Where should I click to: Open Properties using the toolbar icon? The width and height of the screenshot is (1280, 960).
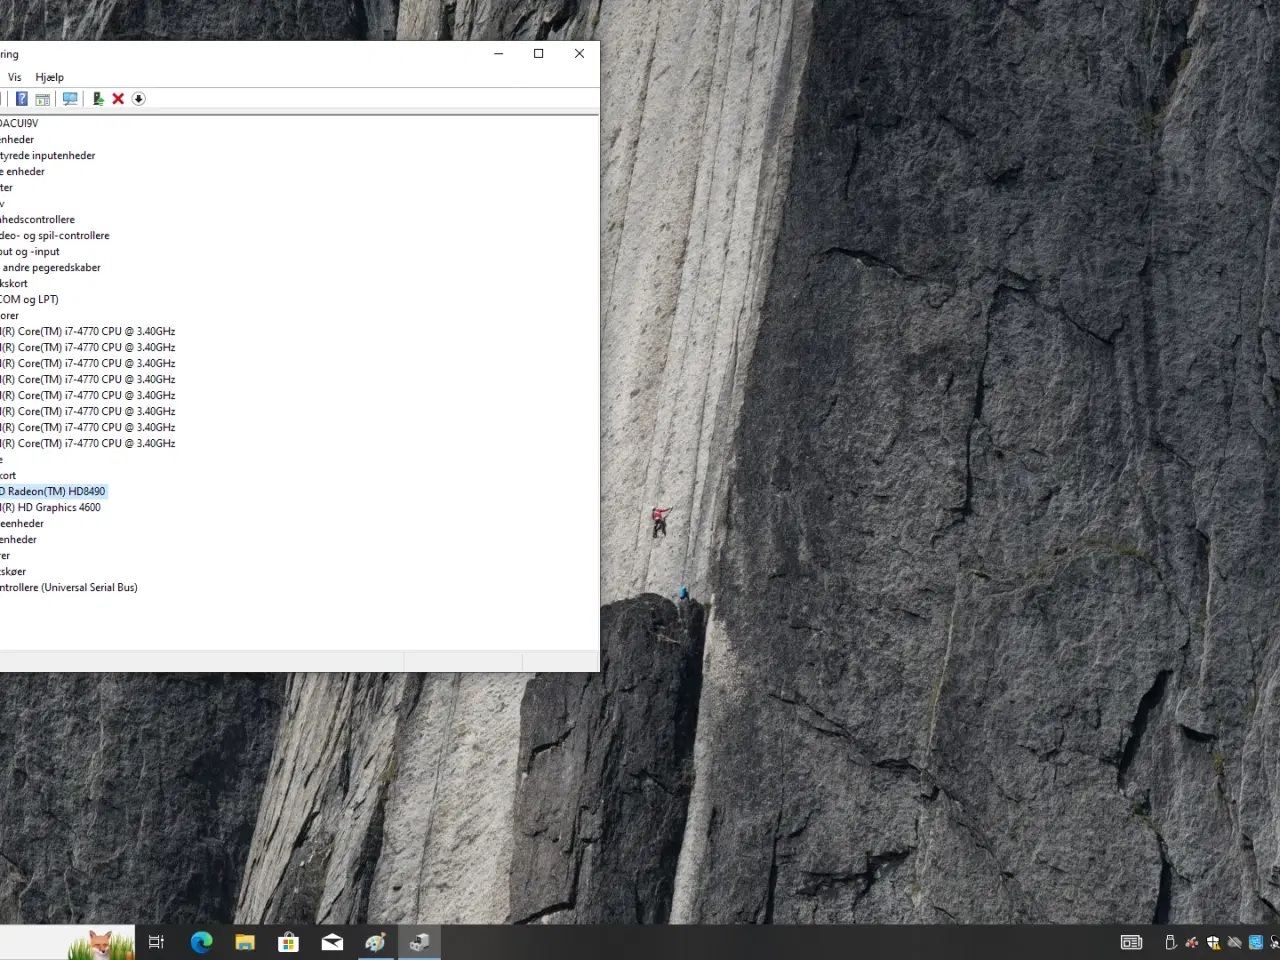coord(42,98)
